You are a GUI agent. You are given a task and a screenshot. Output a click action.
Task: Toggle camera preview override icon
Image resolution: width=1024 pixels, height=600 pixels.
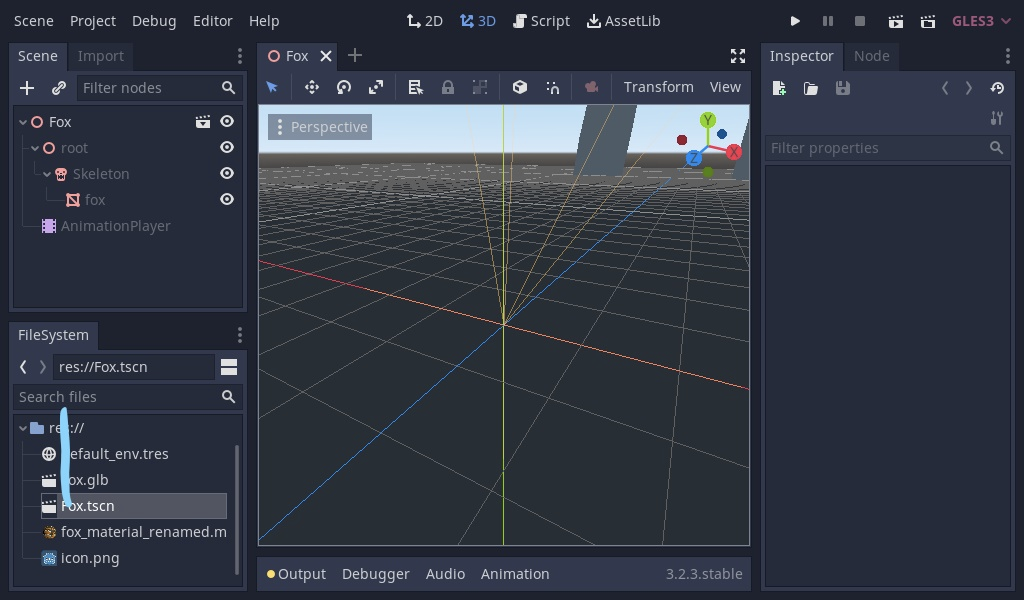point(592,87)
